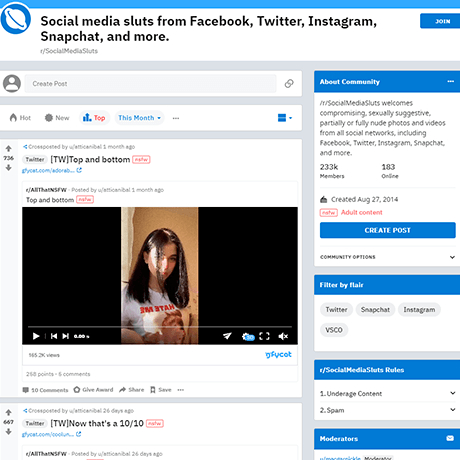Sort posts by New
Screen dimensions: 460x460
pyautogui.click(x=57, y=118)
